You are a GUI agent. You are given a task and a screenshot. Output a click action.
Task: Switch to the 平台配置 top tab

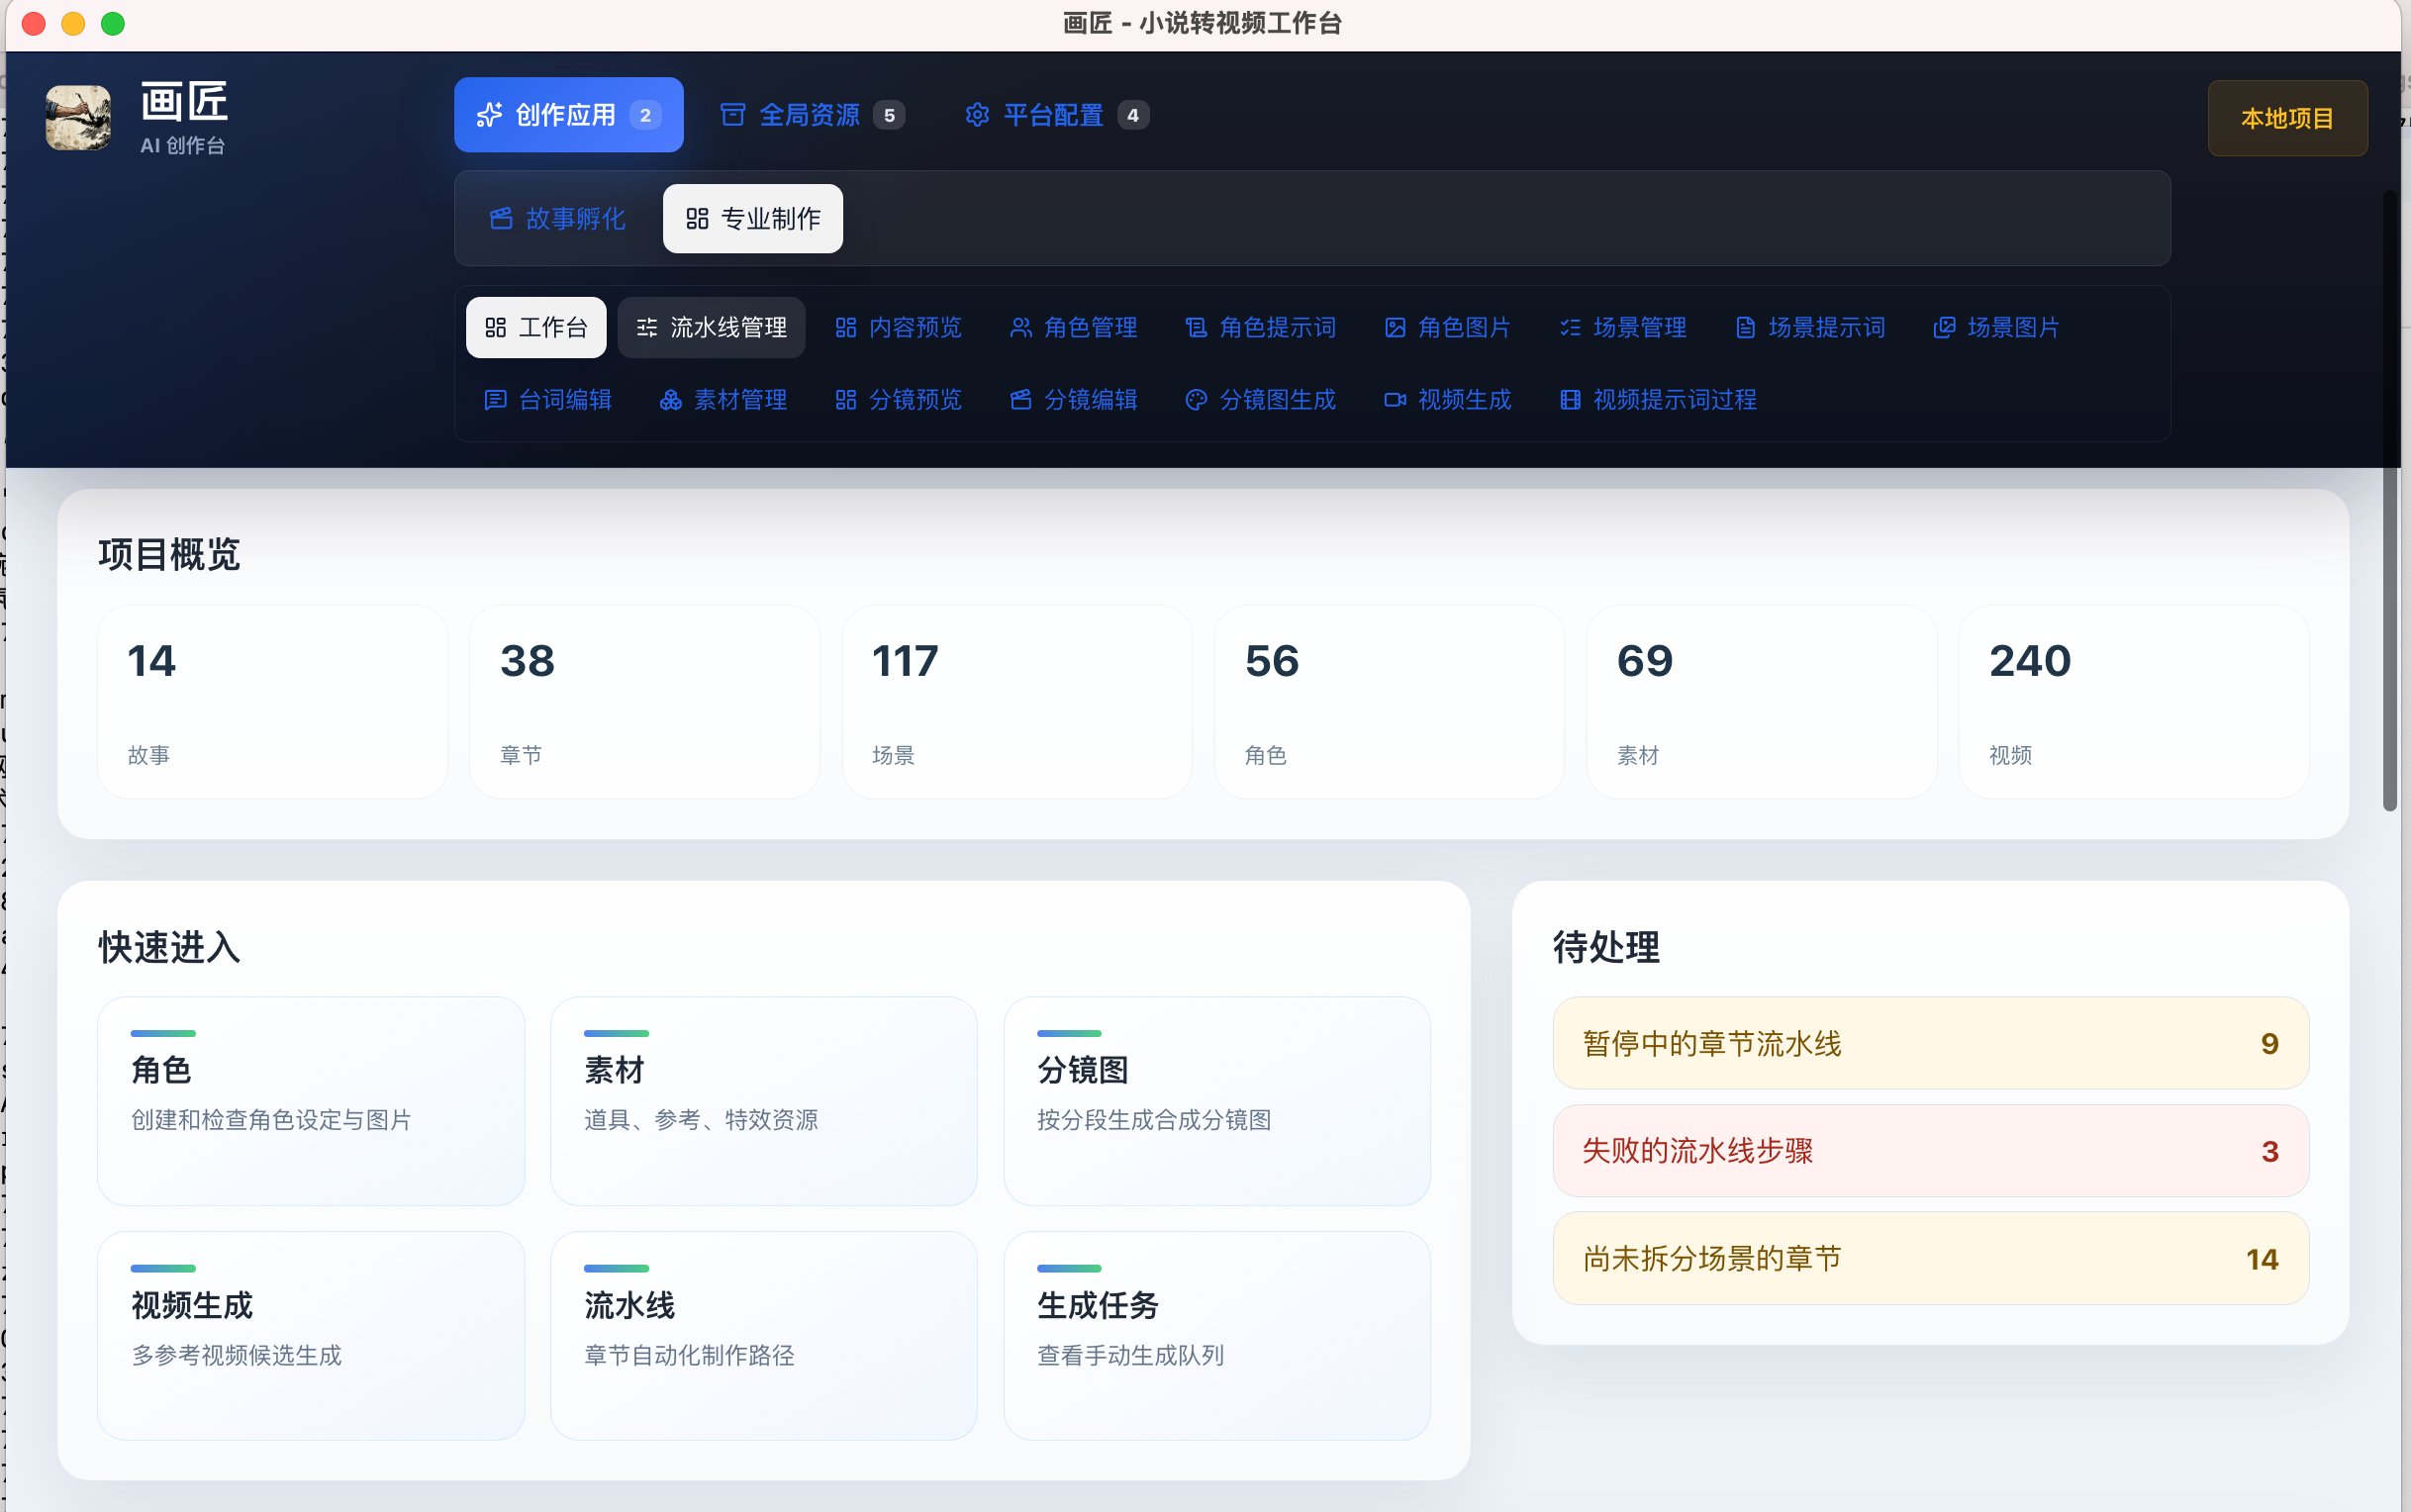(1056, 115)
